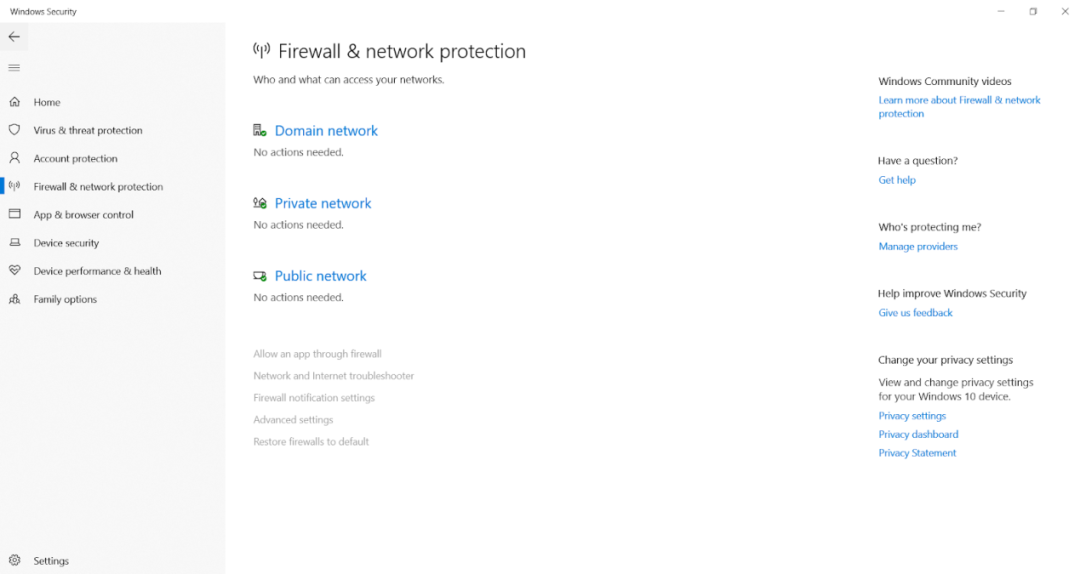
Task: Click the Virus & threat protection shield icon
Action: pos(14,130)
